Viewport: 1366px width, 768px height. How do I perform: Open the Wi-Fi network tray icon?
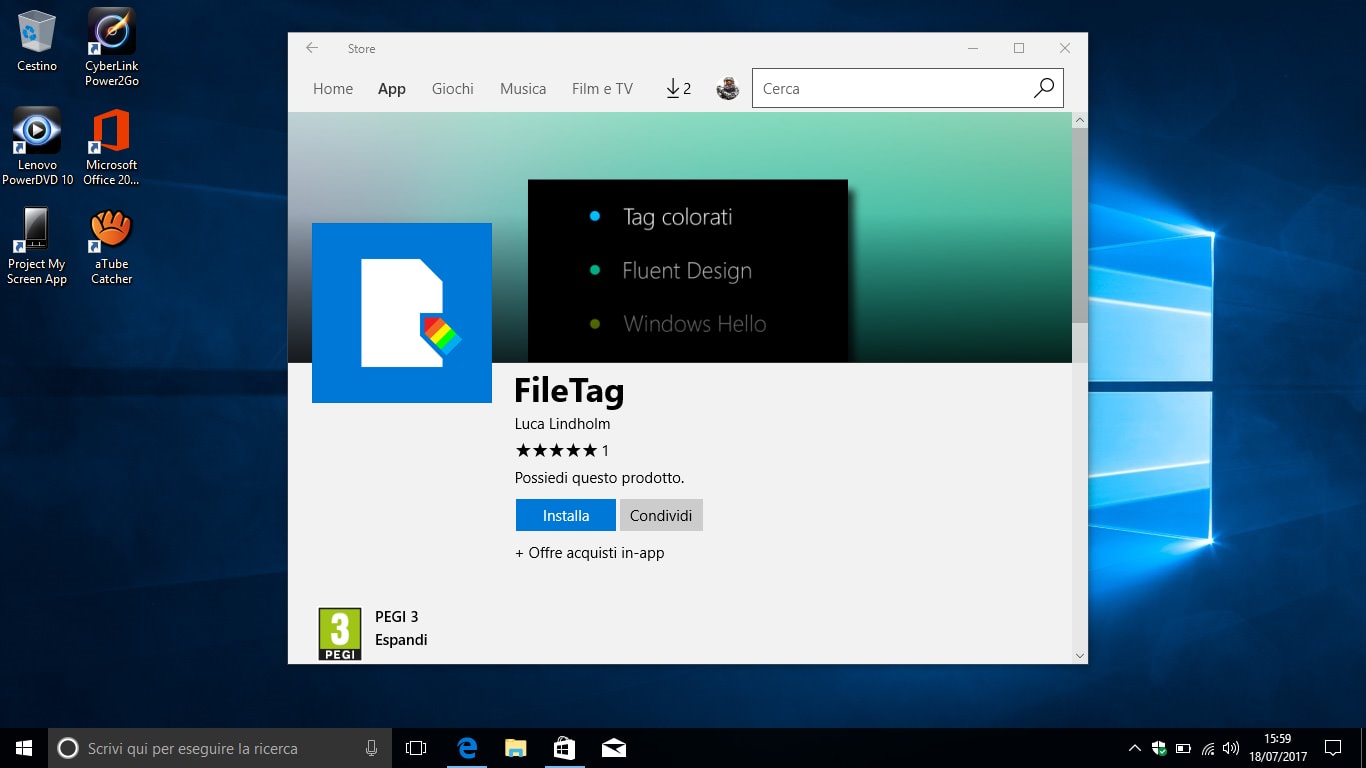pyautogui.click(x=1208, y=748)
